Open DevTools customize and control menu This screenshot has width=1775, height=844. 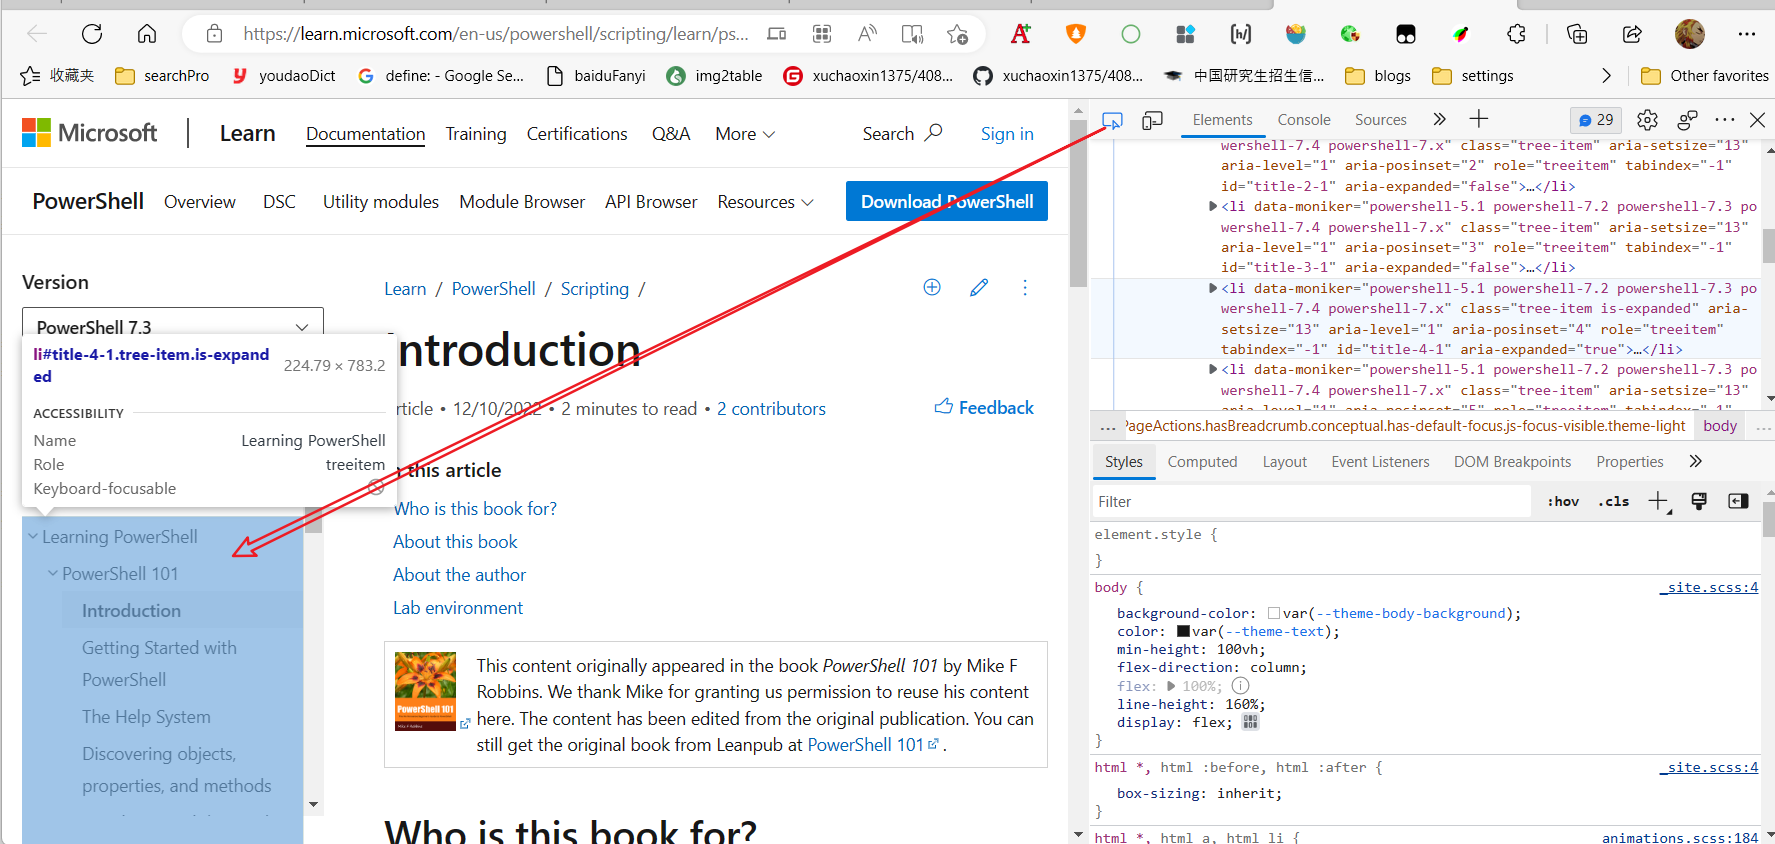click(x=1725, y=120)
